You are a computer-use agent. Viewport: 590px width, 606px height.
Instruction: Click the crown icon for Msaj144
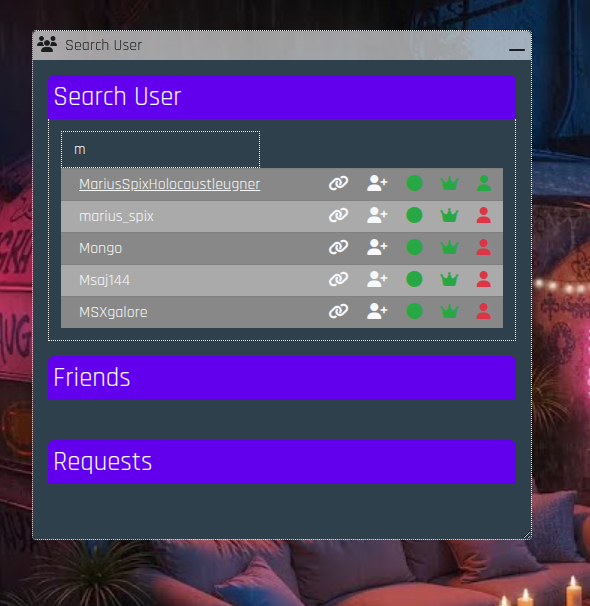coord(449,279)
